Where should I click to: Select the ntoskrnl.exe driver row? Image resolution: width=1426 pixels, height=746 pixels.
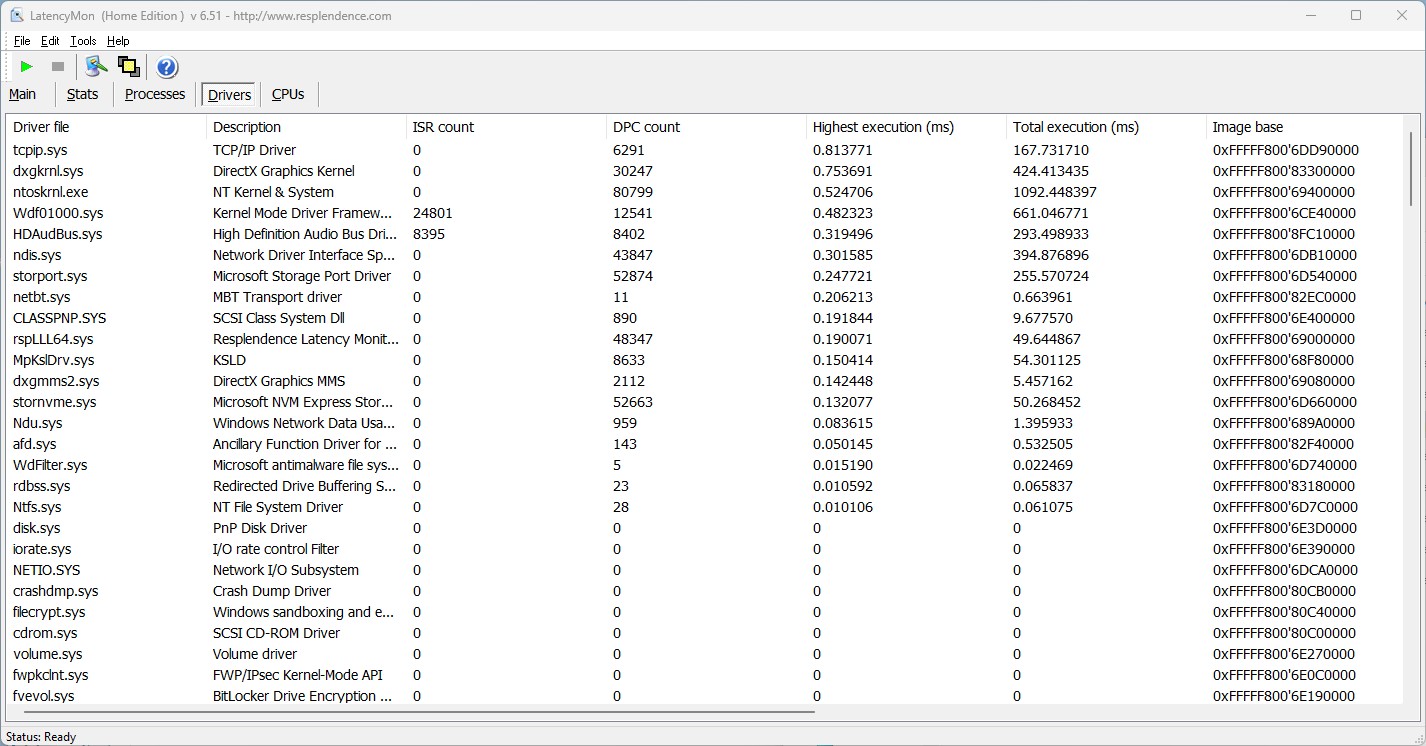click(705, 192)
